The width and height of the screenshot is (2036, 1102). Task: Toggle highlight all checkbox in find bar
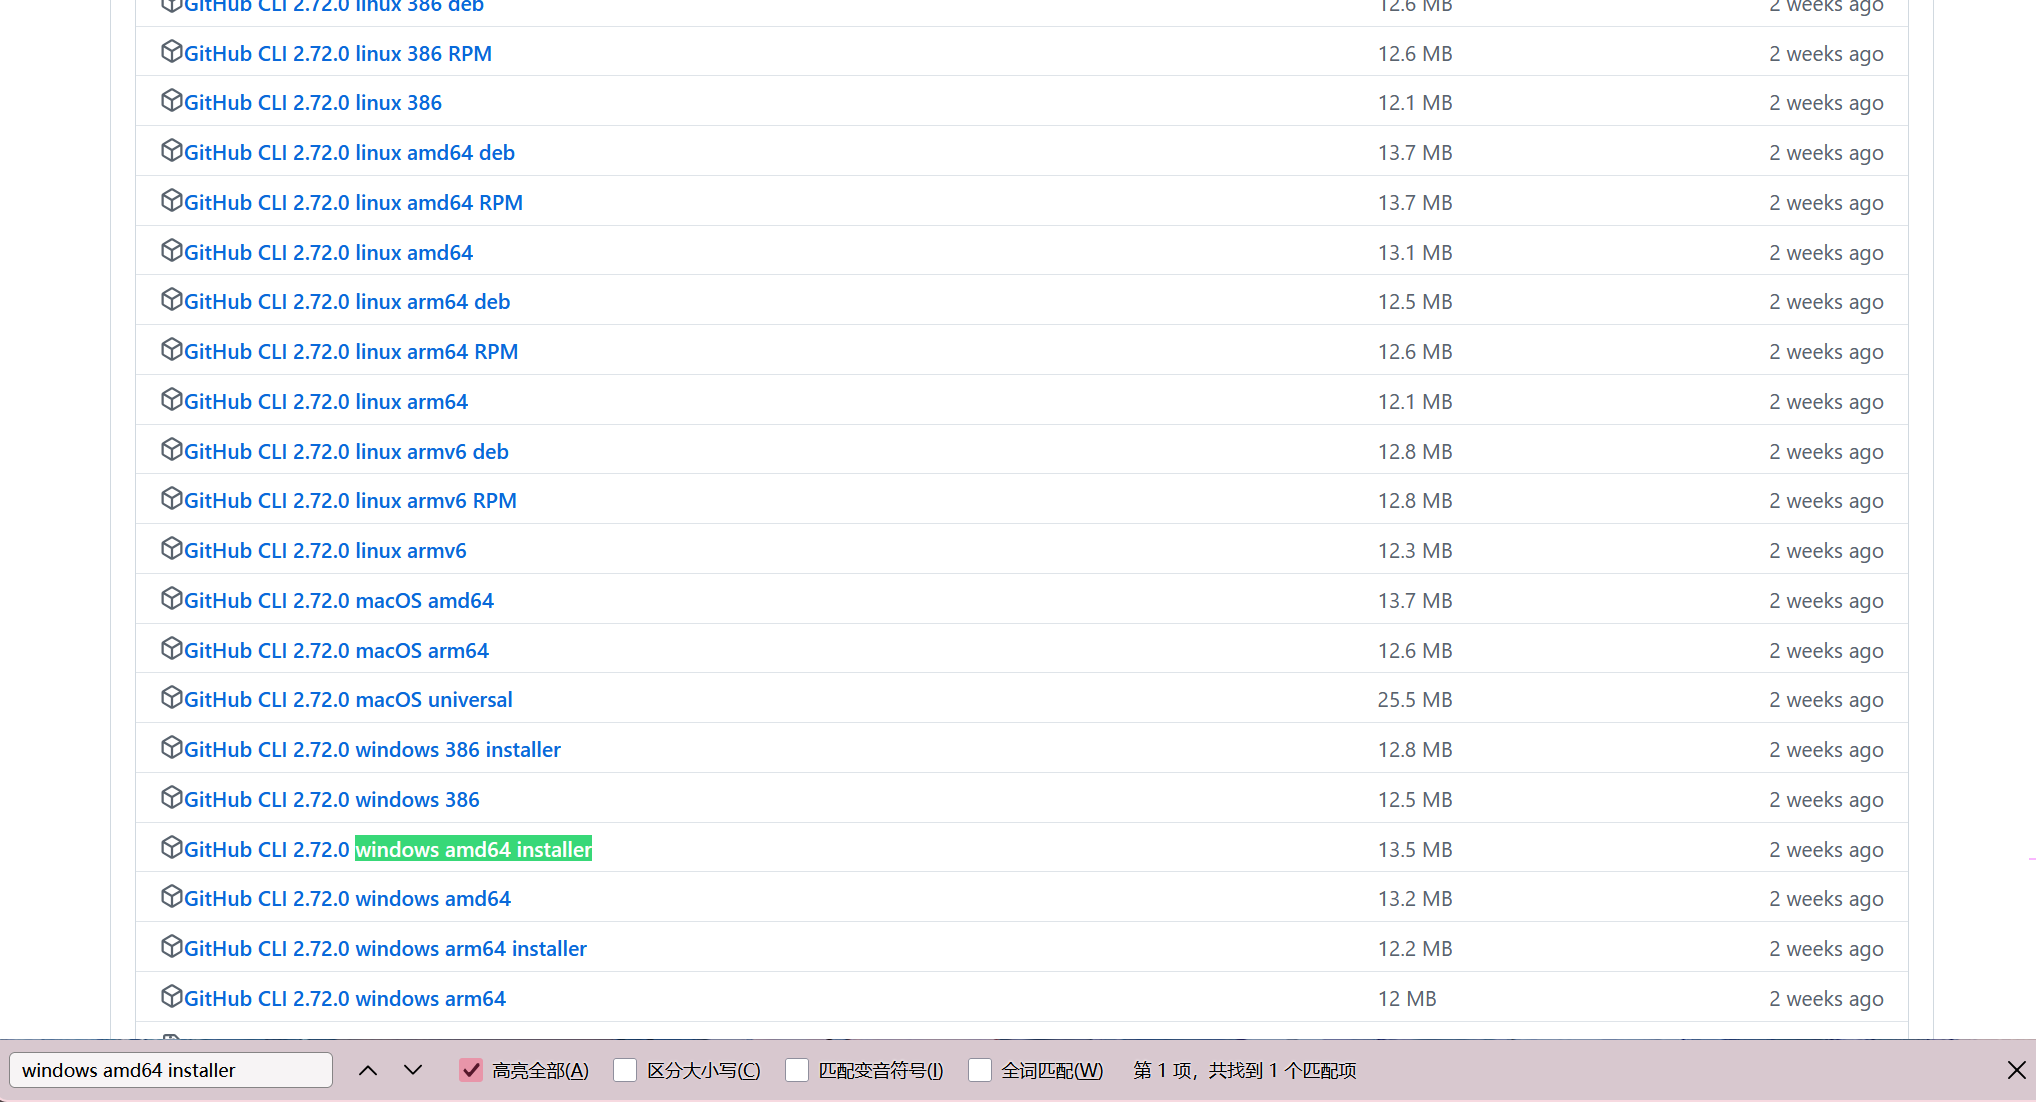point(471,1070)
